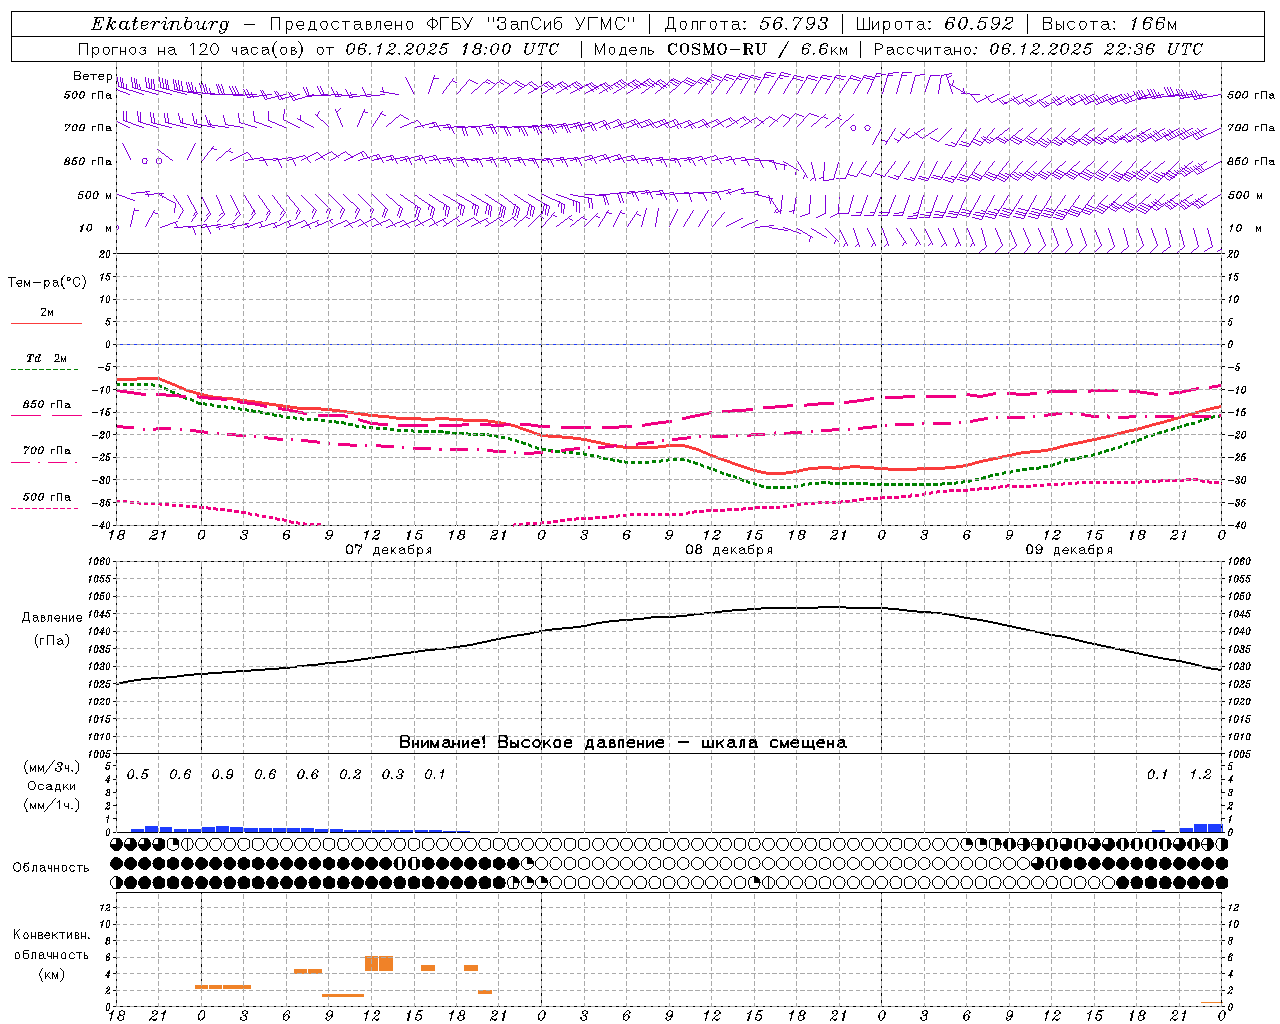Click the "Конвективн." convective cloud label
1280x1024 pixels.
(x=51, y=935)
